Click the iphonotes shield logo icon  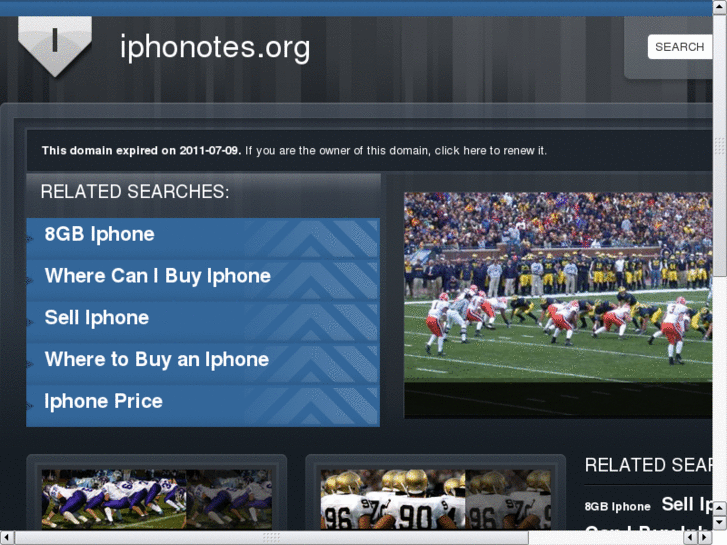55,45
